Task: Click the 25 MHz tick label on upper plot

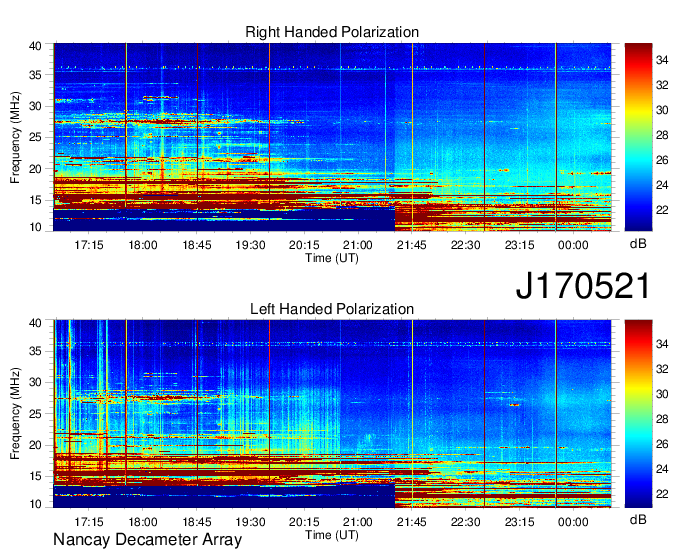Action: (35, 137)
